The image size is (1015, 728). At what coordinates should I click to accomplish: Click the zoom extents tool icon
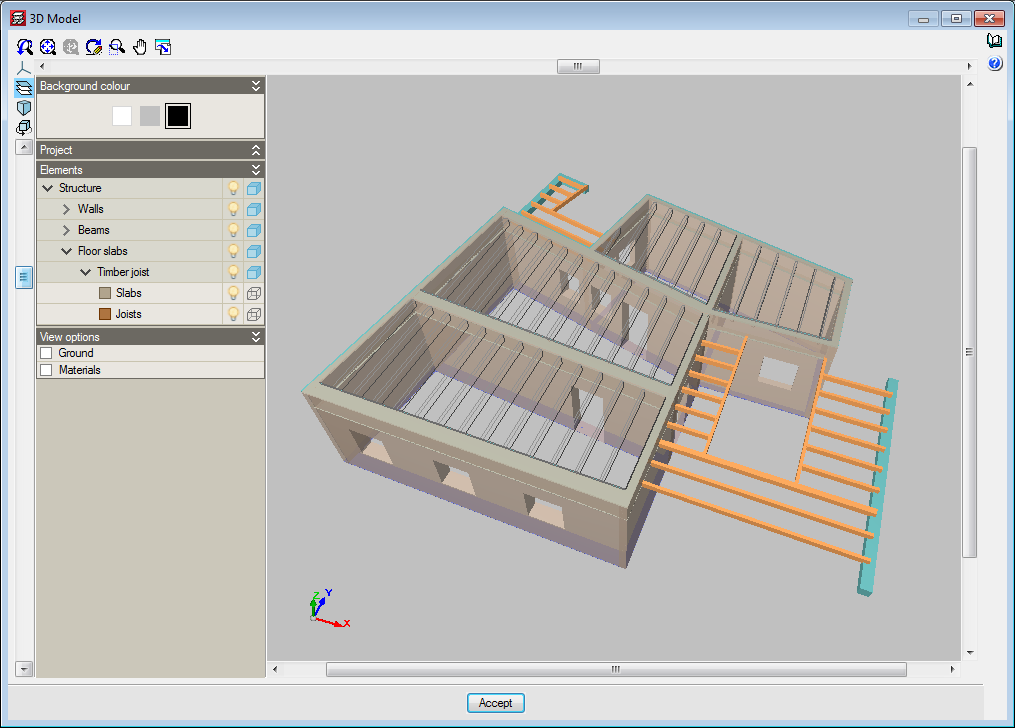point(48,46)
